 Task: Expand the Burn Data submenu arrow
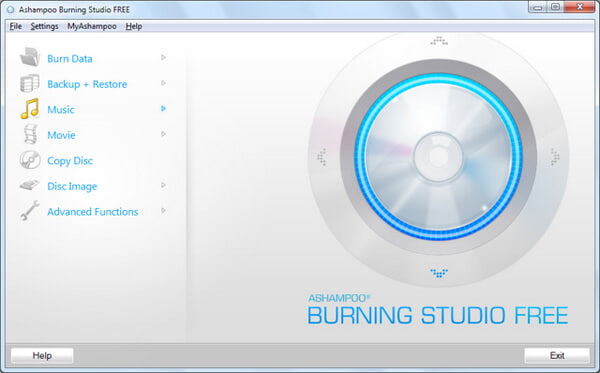click(163, 57)
